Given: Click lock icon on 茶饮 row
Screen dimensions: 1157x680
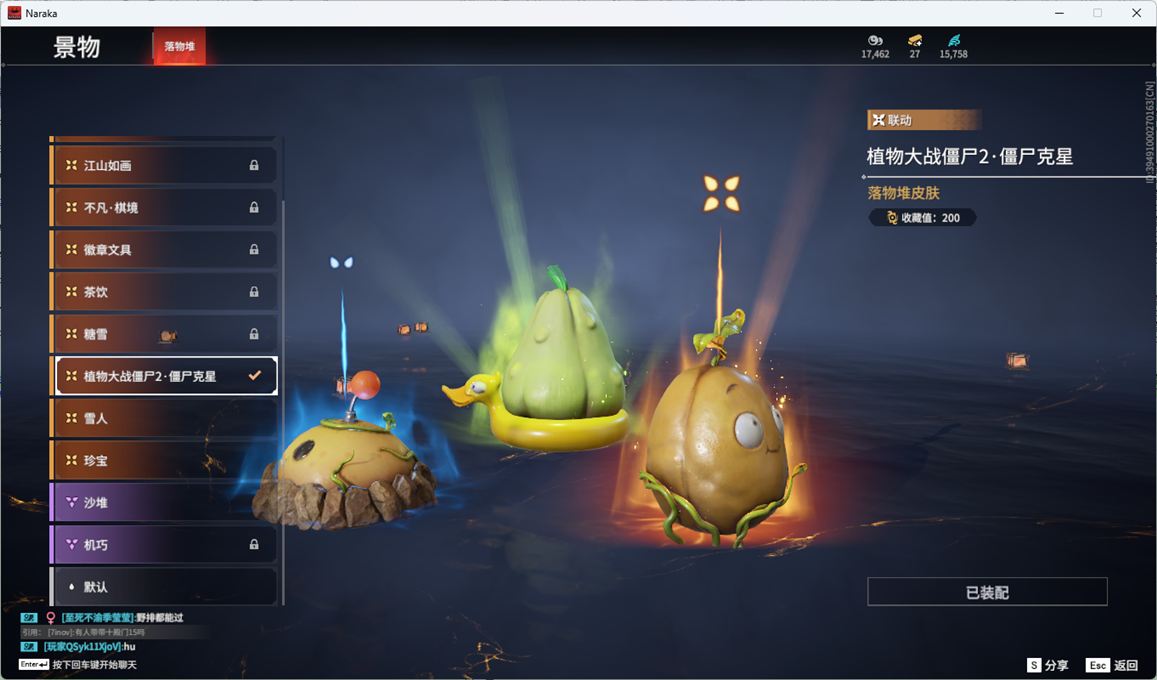Looking at the screenshot, I should 254,291.
